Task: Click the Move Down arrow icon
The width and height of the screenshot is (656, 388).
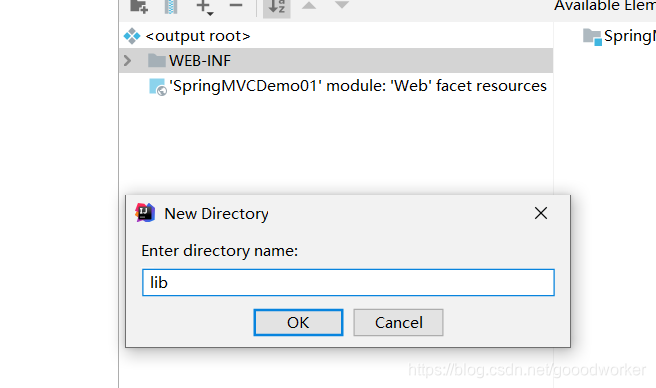Action: click(x=342, y=5)
